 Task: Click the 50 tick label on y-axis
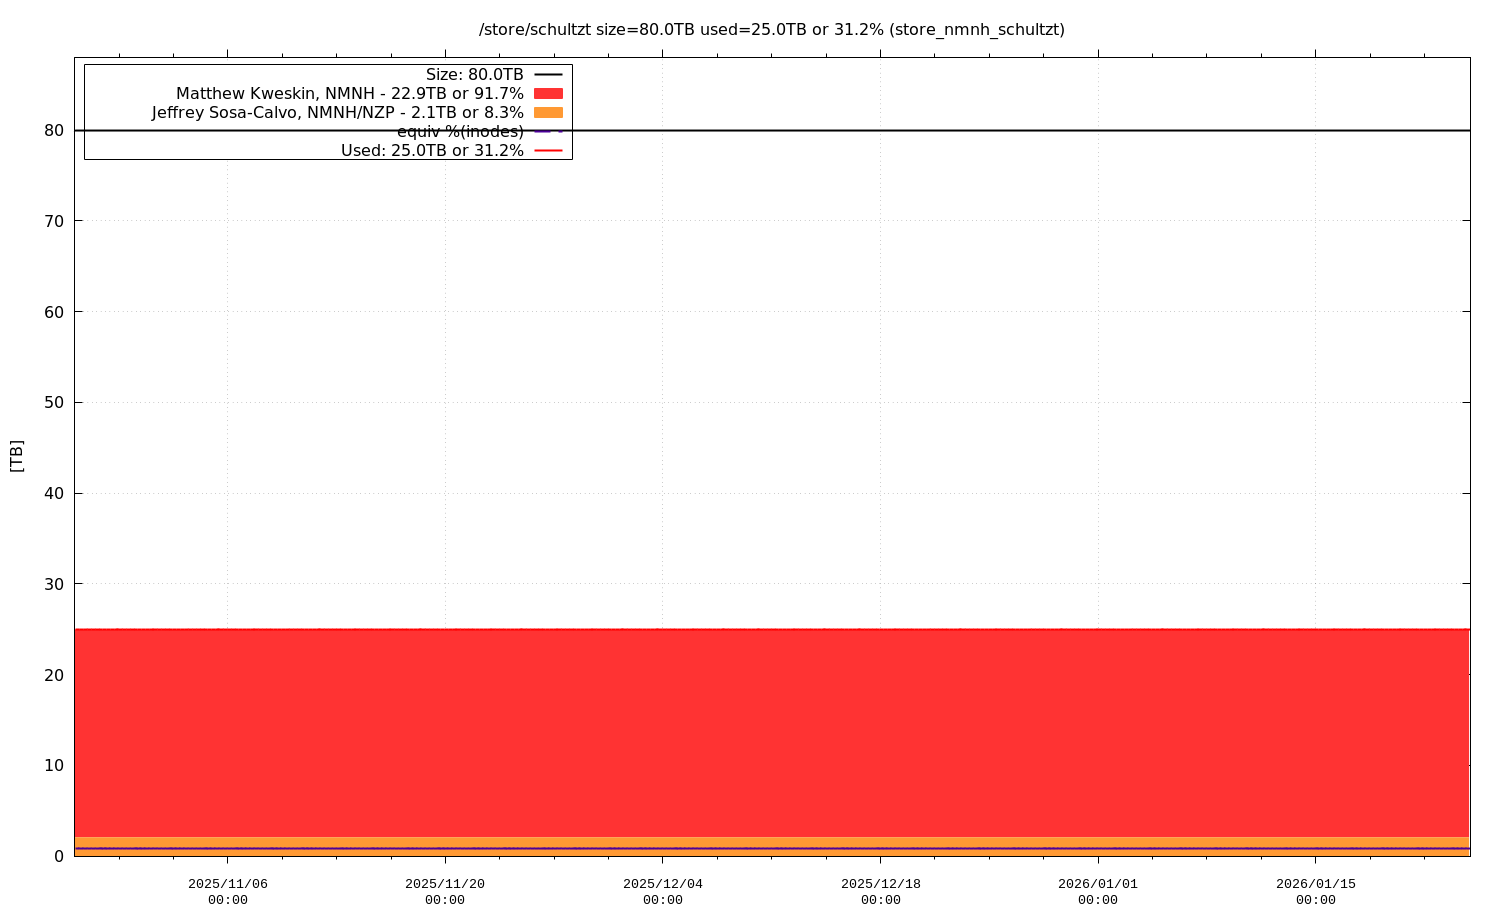click(x=53, y=402)
